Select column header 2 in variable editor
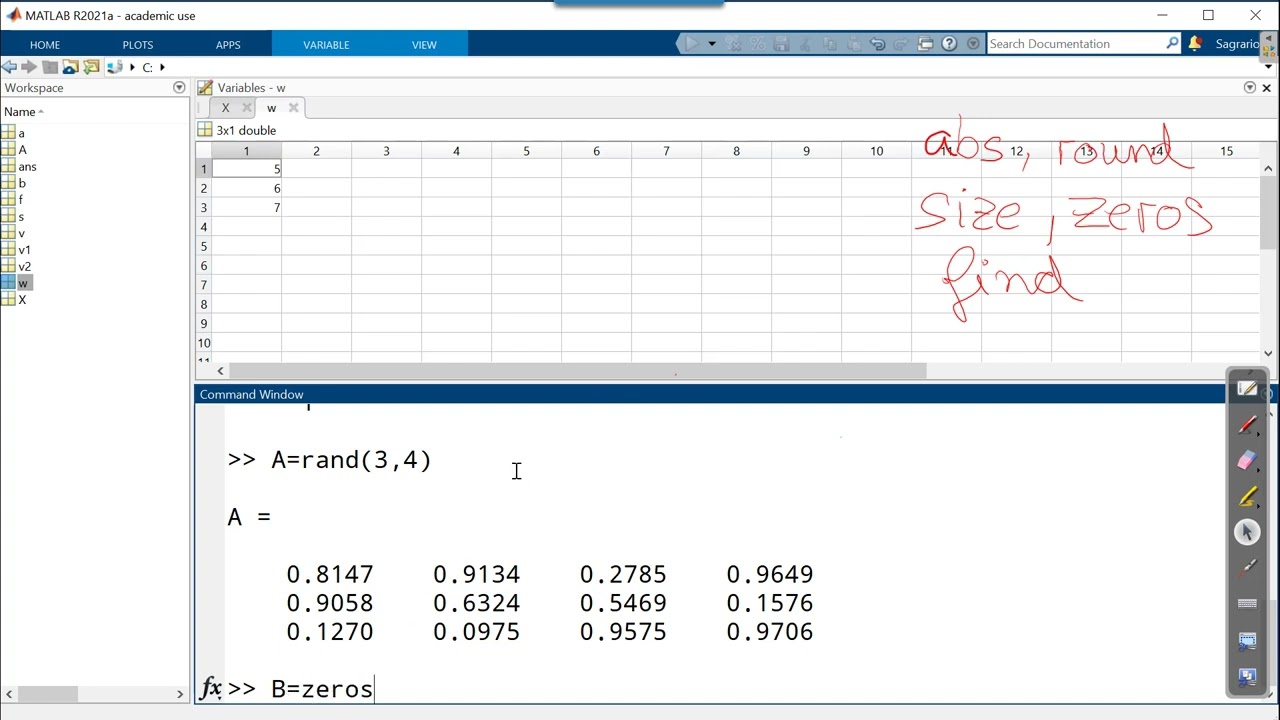This screenshot has width=1280, height=720. coord(316,151)
